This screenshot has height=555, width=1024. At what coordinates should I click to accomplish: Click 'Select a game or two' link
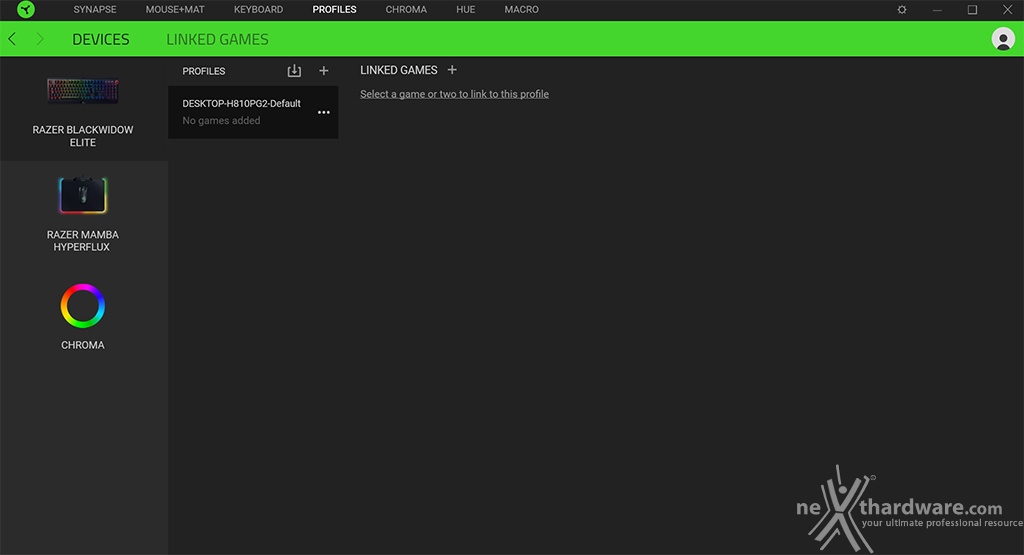(x=455, y=94)
